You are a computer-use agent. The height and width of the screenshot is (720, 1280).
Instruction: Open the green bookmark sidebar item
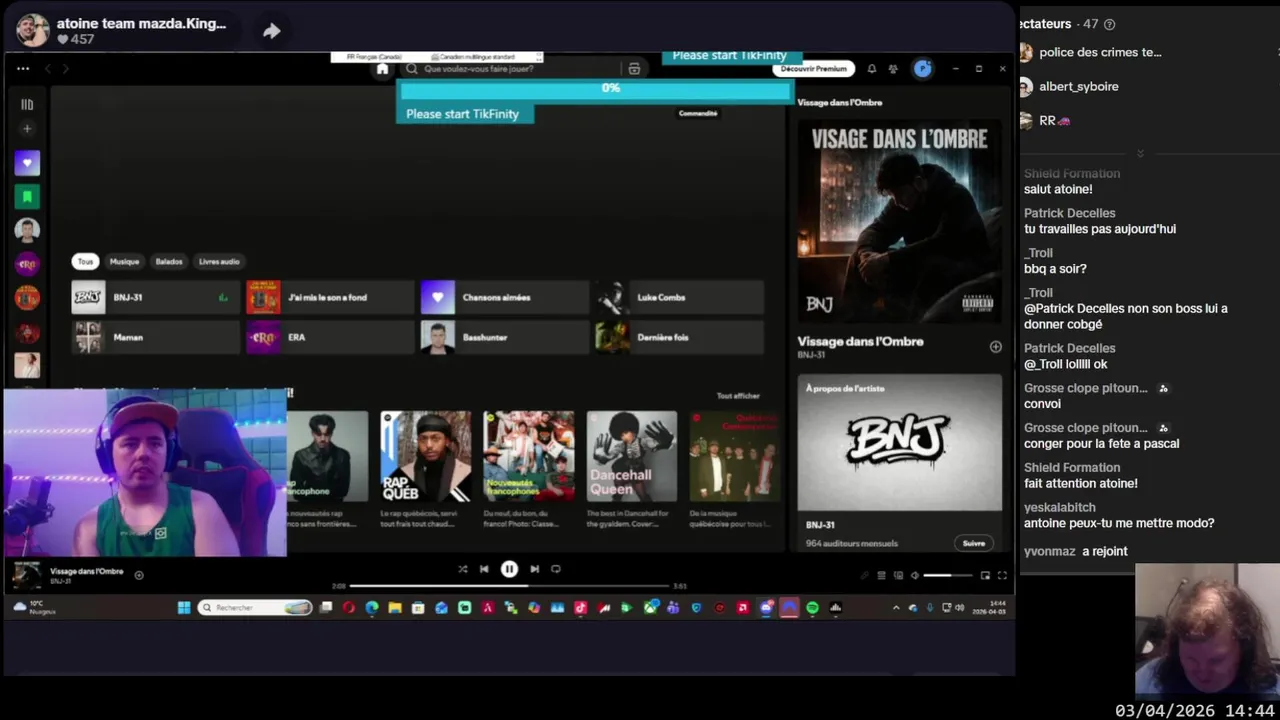pyautogui.click(x=27, y=197)
